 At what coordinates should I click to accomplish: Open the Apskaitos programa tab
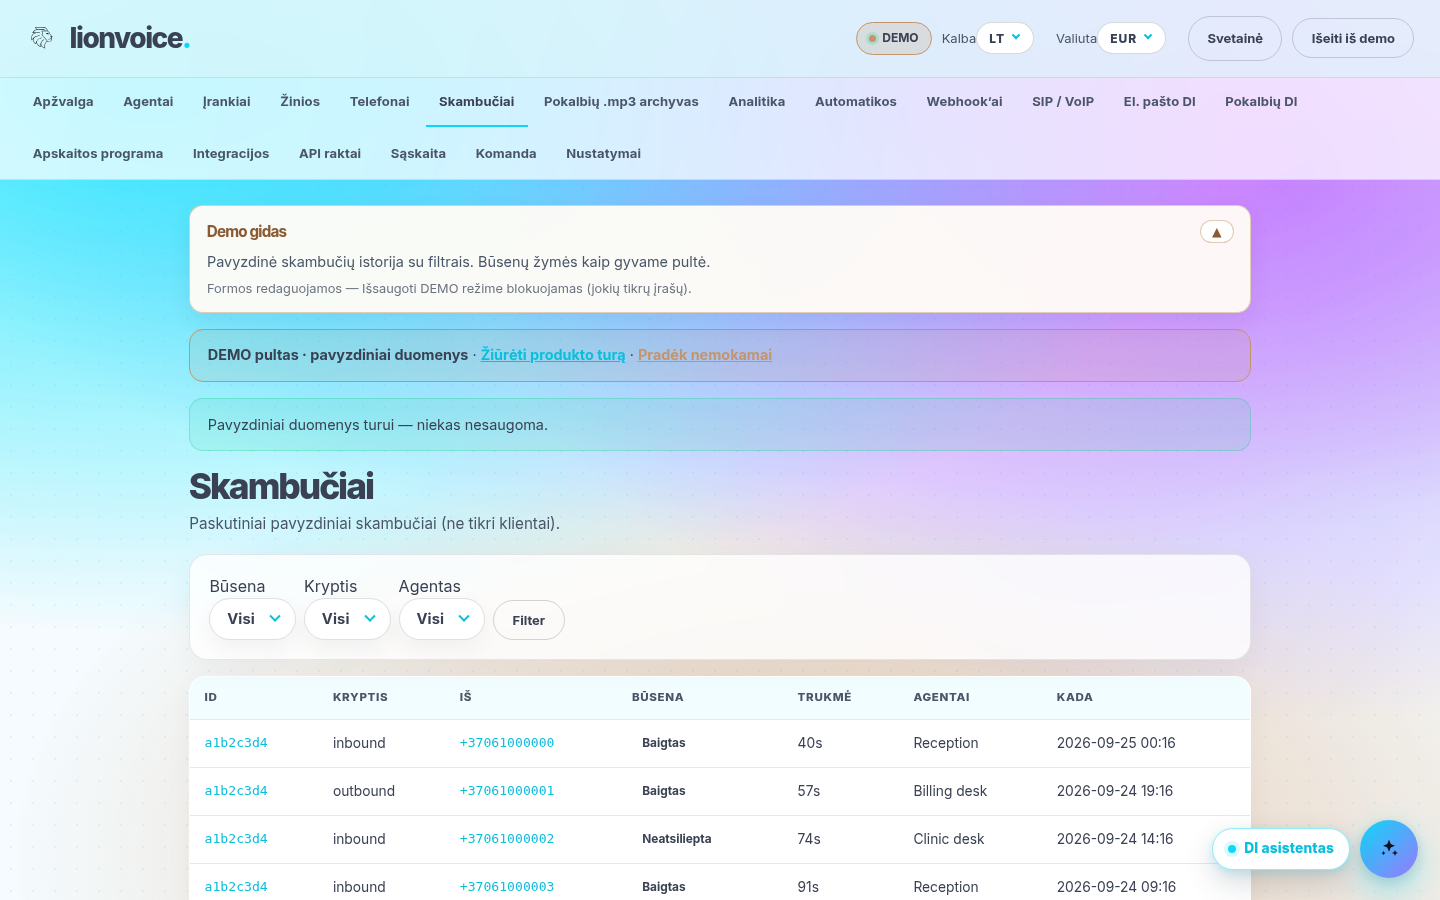pos(98,154)
